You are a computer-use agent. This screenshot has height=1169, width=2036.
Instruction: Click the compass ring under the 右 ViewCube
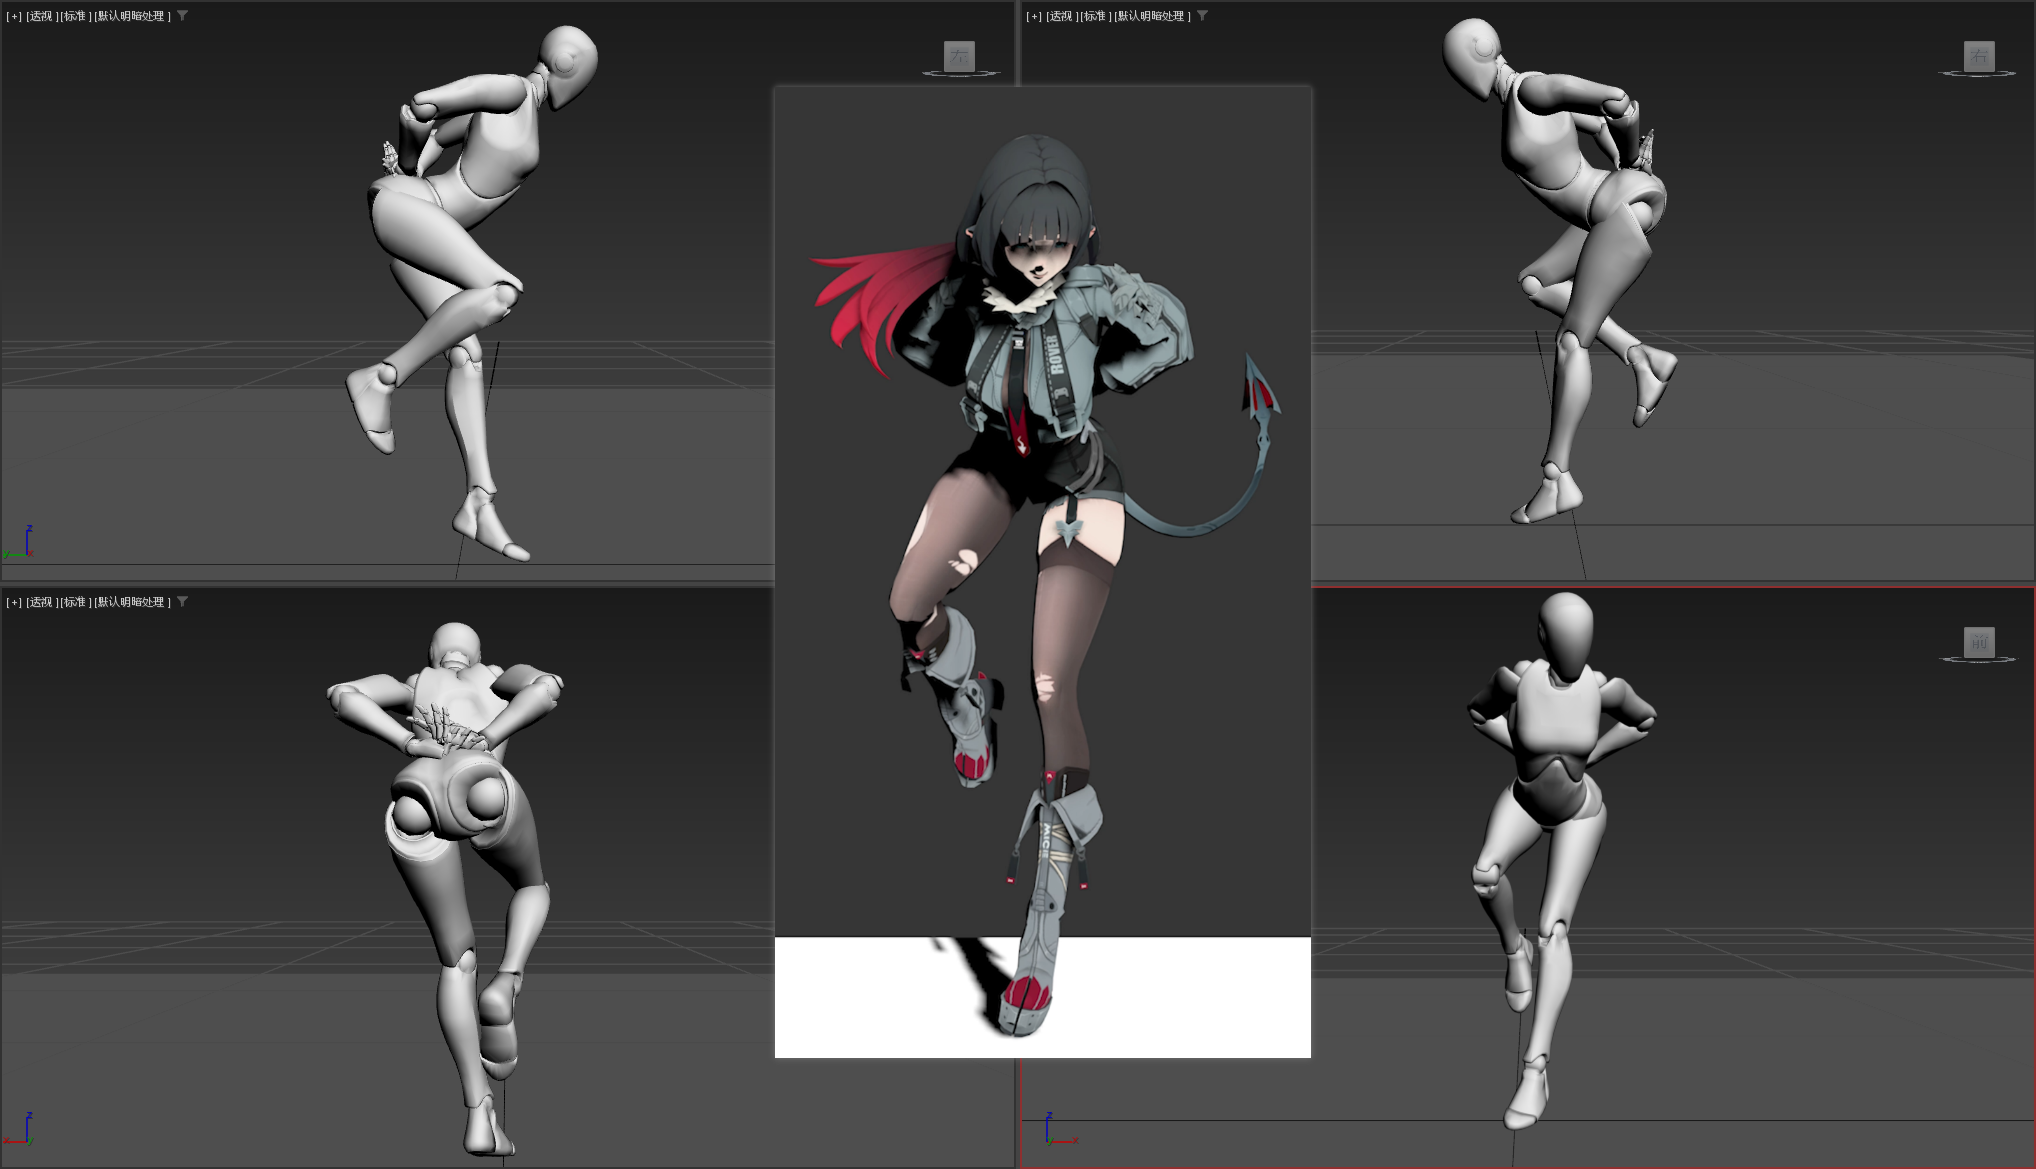pyautogui.click(x=1977, y=75)
